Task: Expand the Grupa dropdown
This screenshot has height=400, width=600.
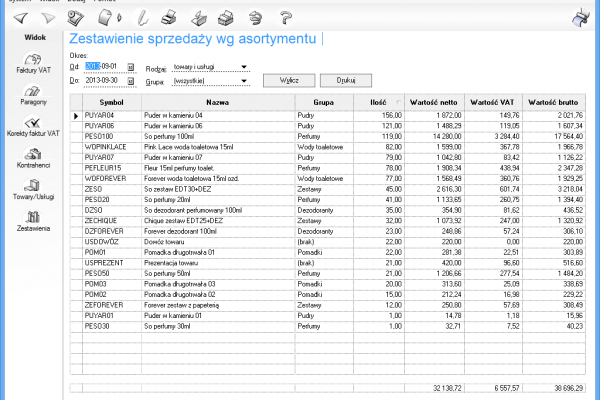Action: 244,80
